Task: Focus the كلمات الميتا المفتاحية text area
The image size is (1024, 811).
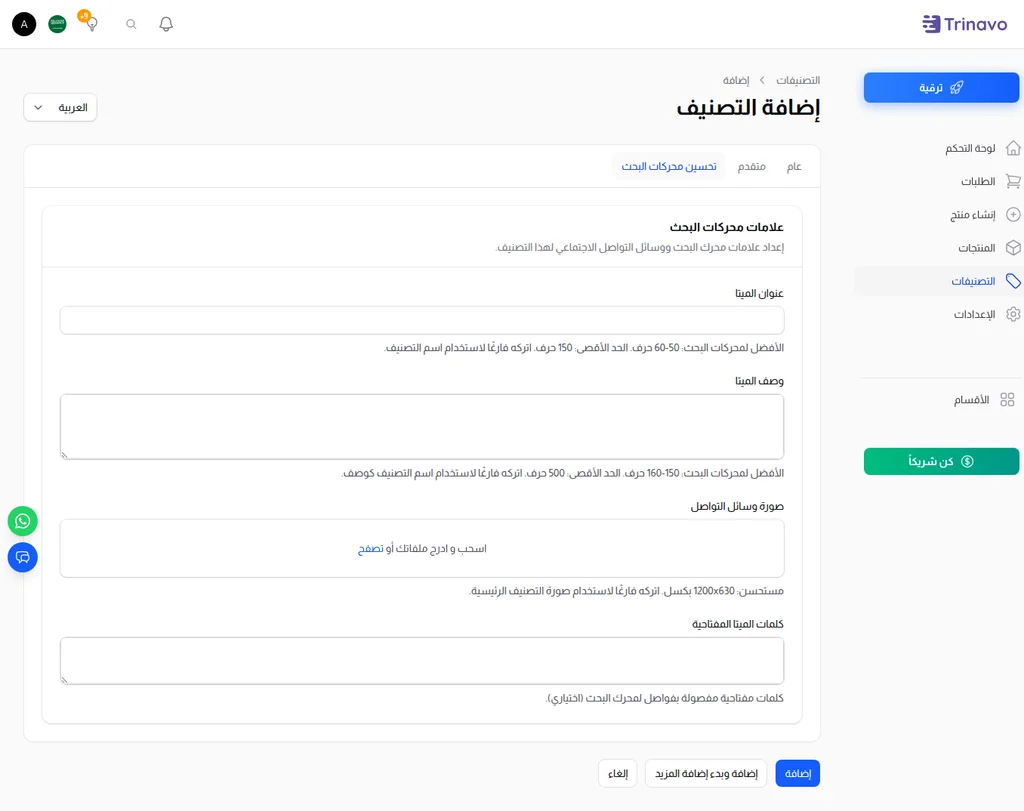Action: point(422,661)
